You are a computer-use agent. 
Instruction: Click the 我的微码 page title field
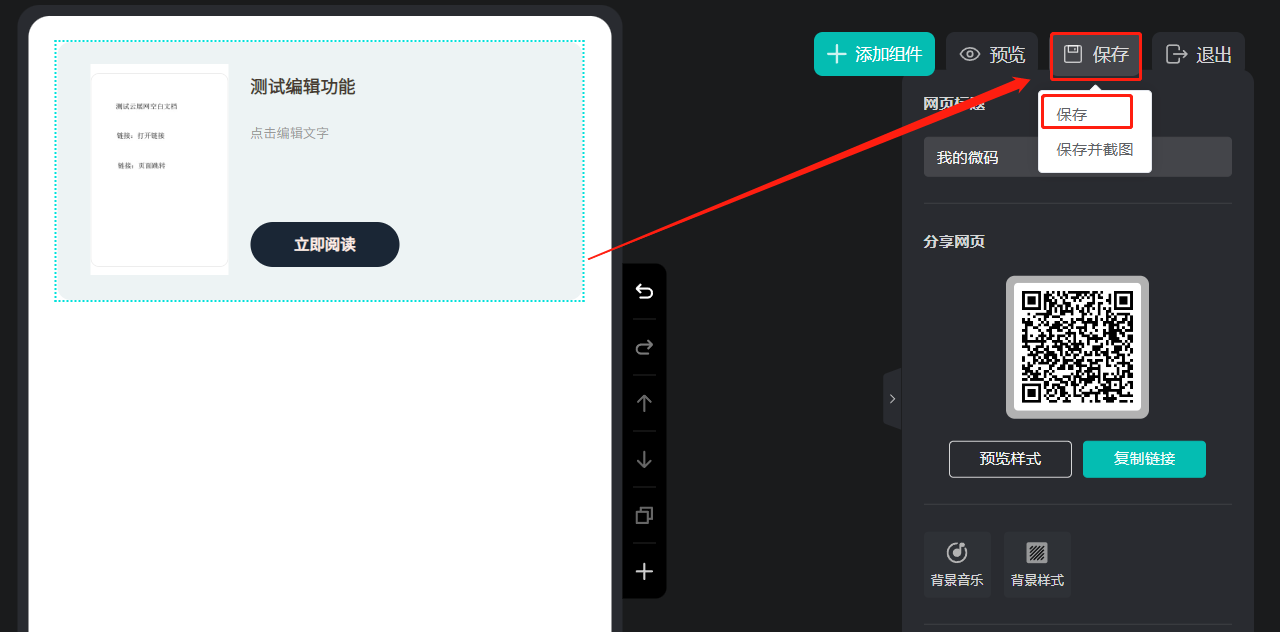point(1077,158)
